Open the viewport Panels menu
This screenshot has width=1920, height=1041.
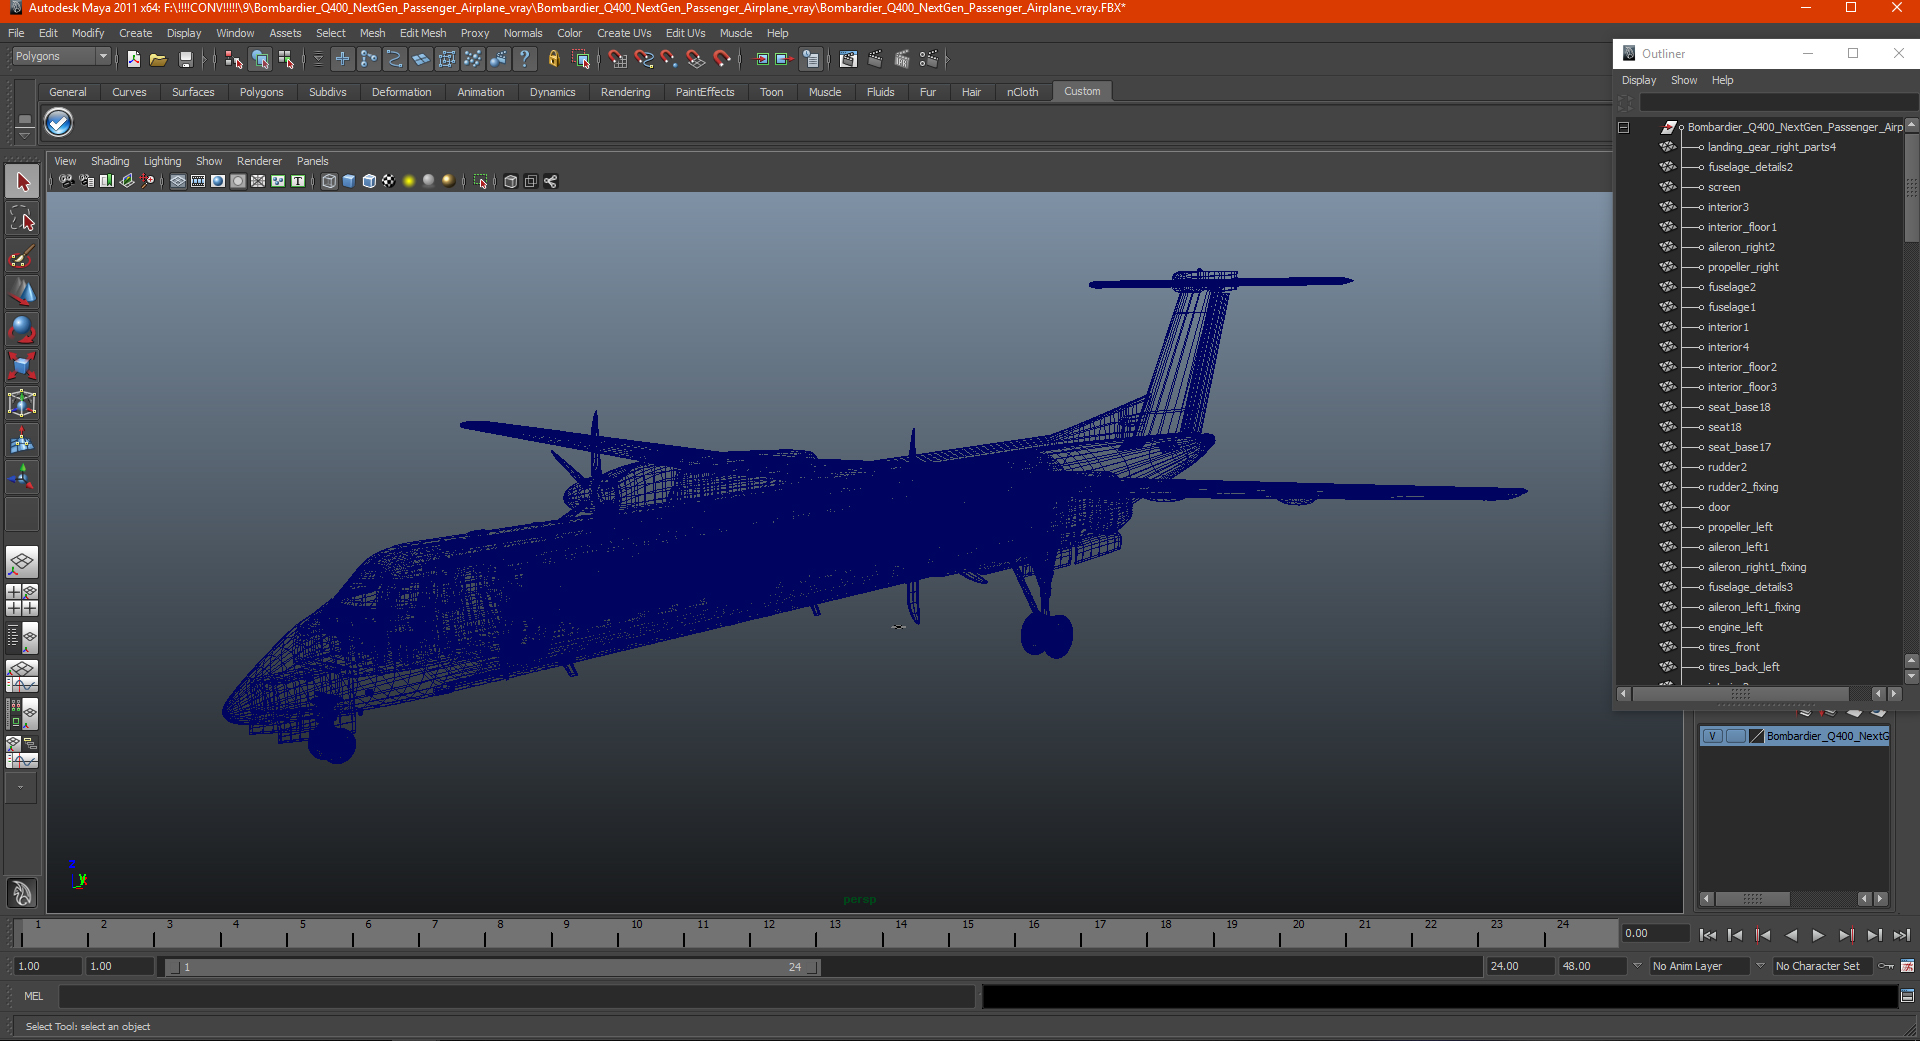pos(312,161)
